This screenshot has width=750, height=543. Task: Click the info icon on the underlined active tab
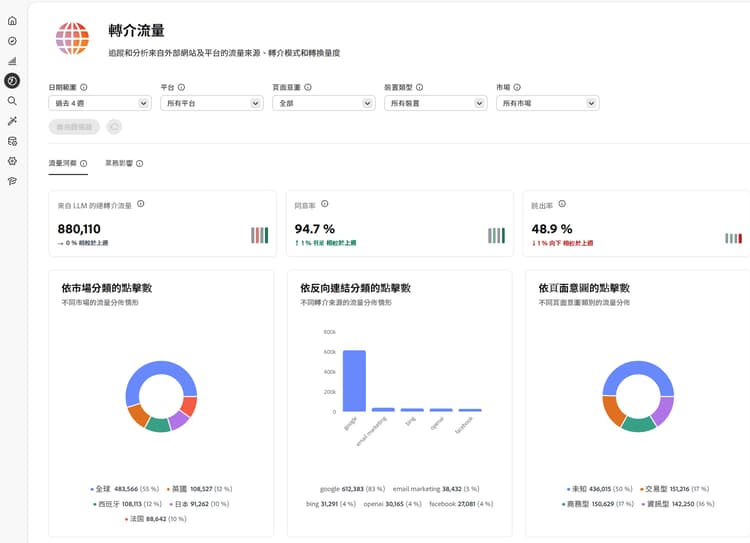(84, 164)
